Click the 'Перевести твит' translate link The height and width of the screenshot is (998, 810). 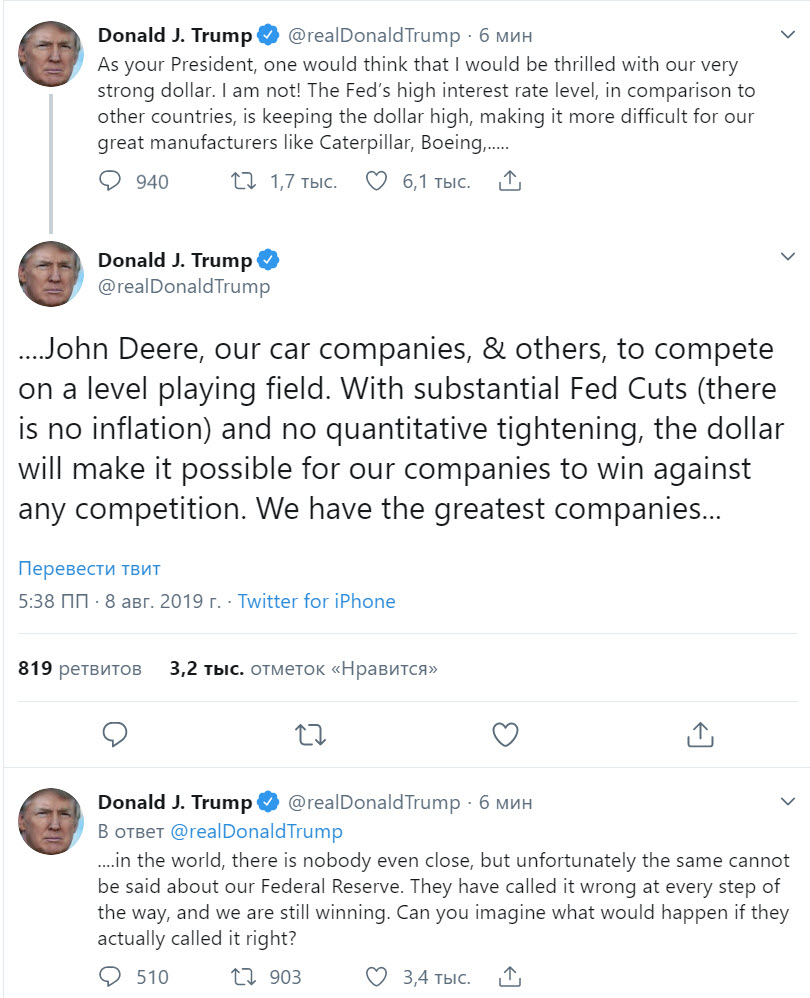click(89, 569)
